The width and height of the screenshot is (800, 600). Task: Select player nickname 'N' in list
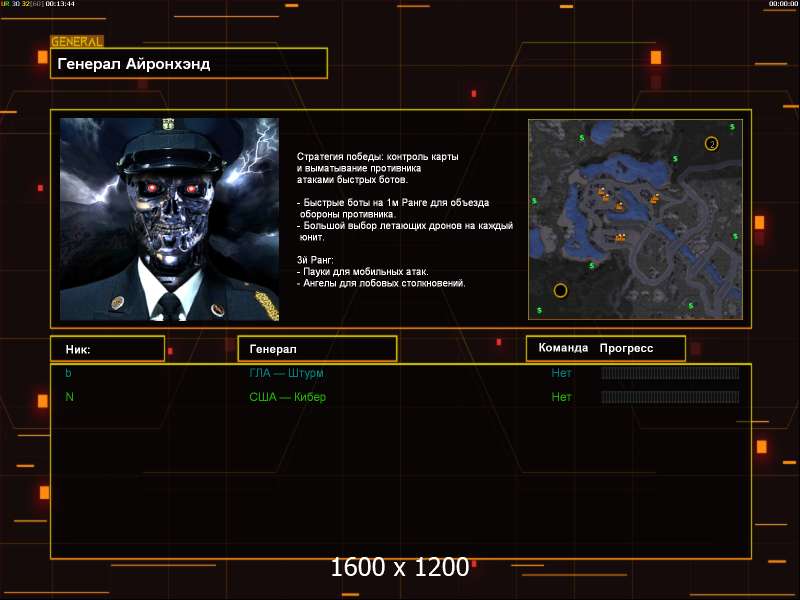click(x=69, y=397)
